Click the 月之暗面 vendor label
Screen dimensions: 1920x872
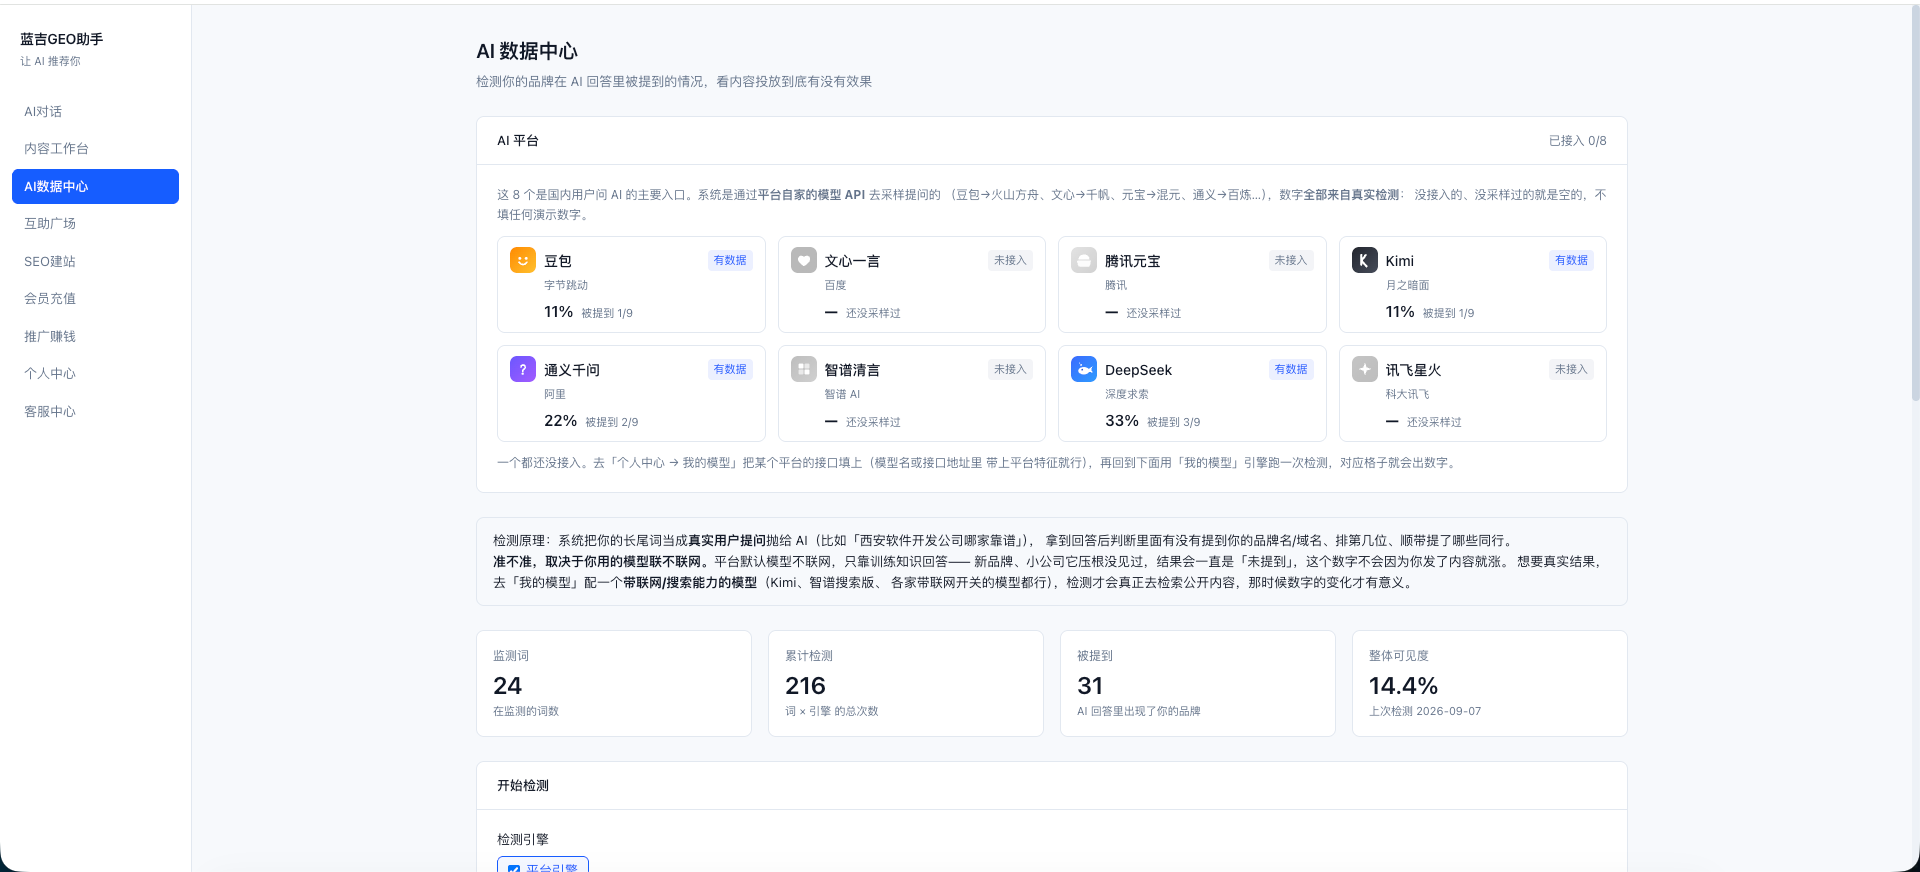click(1407, 285)
